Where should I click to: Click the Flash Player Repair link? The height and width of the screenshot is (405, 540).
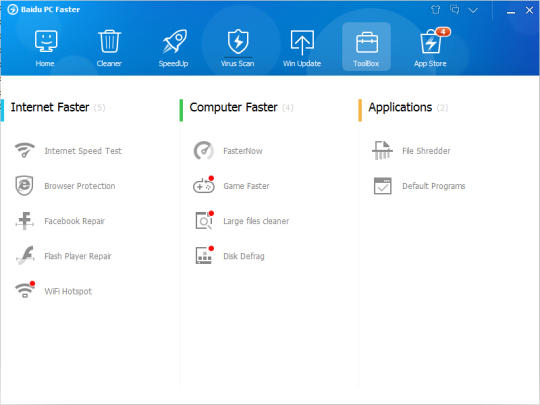[78, 256]
